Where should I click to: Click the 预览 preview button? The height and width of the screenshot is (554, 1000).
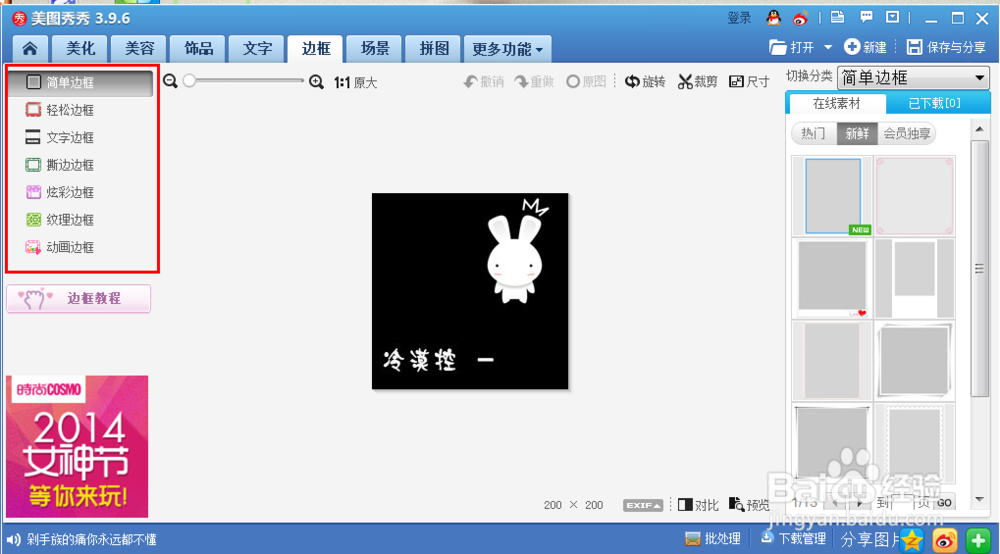(x=749, y=505)
